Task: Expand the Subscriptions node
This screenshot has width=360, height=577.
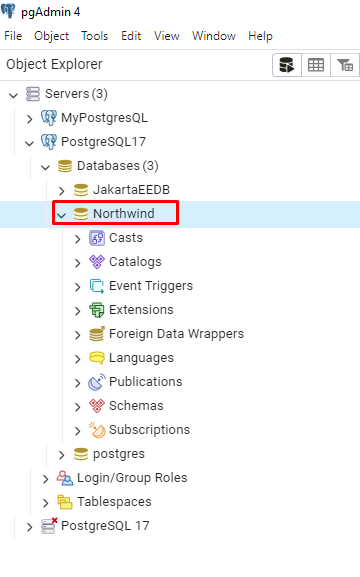Action: coord(78,431)
